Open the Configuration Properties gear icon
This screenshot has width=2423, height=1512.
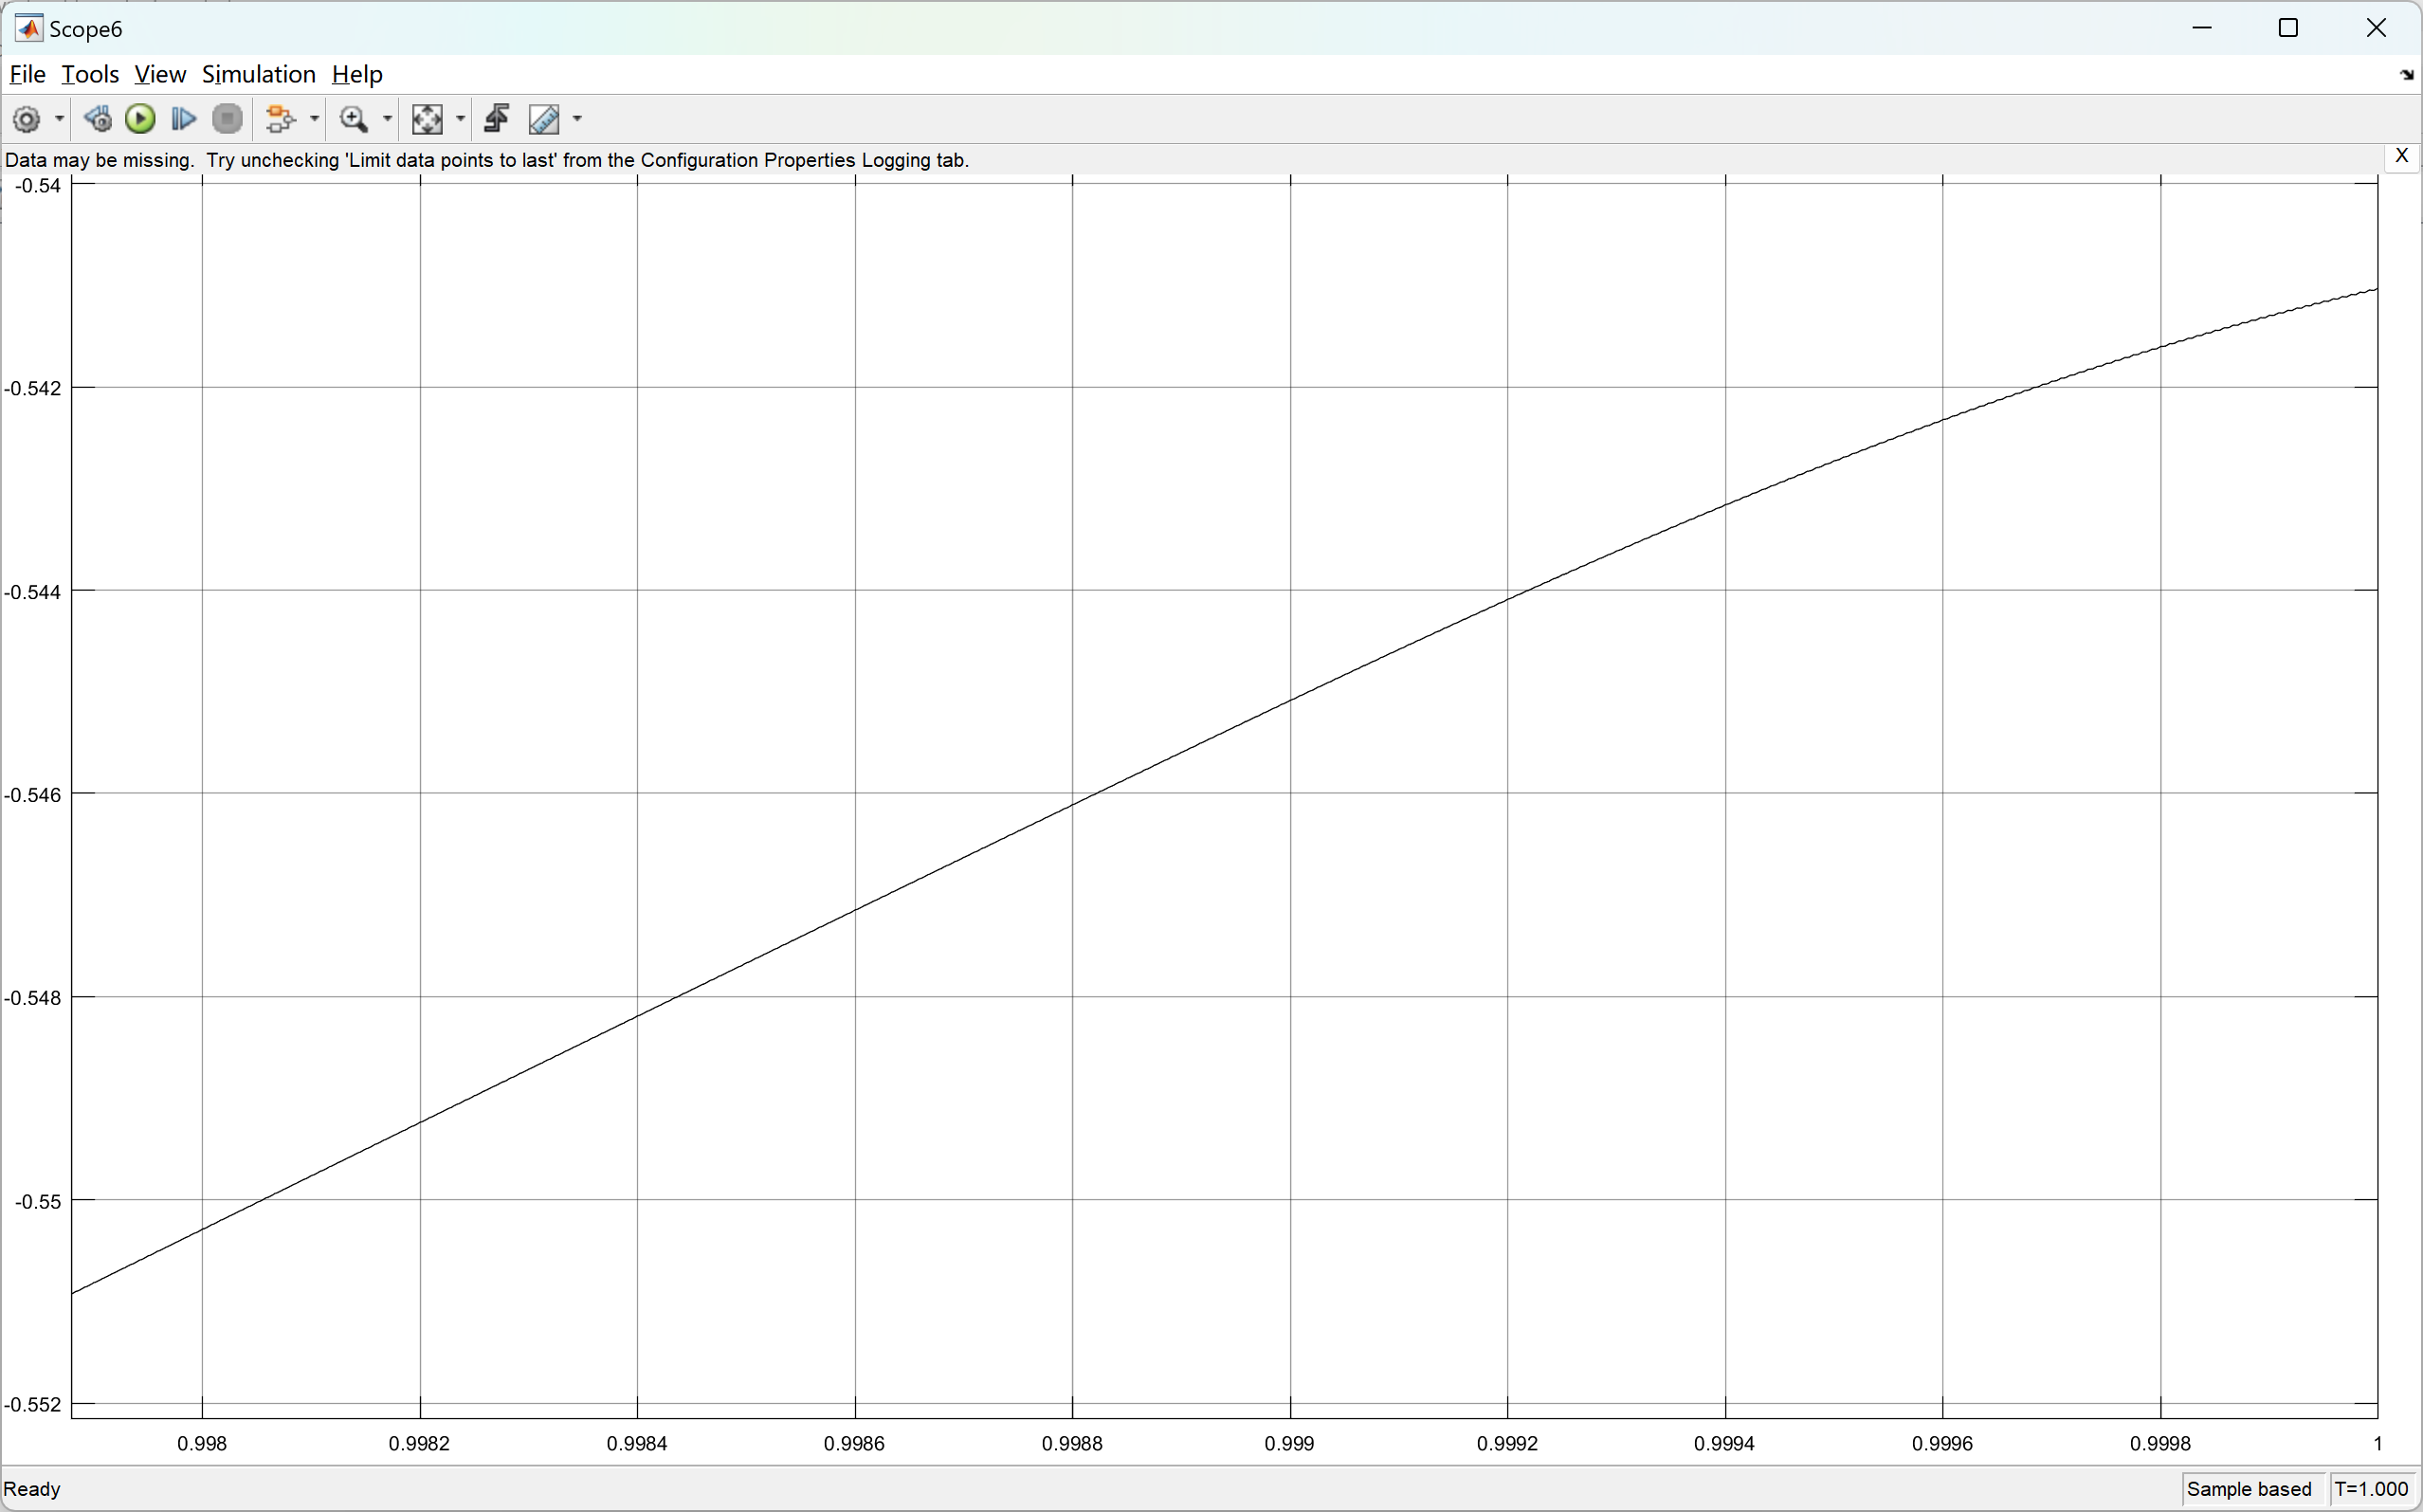pos(27,120)
